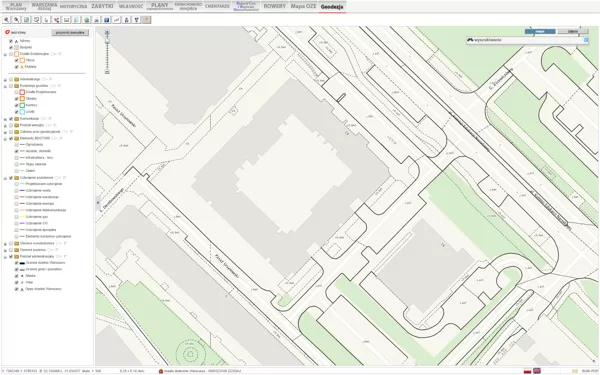Click the binoculars icon in search box
The height and width of the screenshot is (375, 600).
[470, 40]
